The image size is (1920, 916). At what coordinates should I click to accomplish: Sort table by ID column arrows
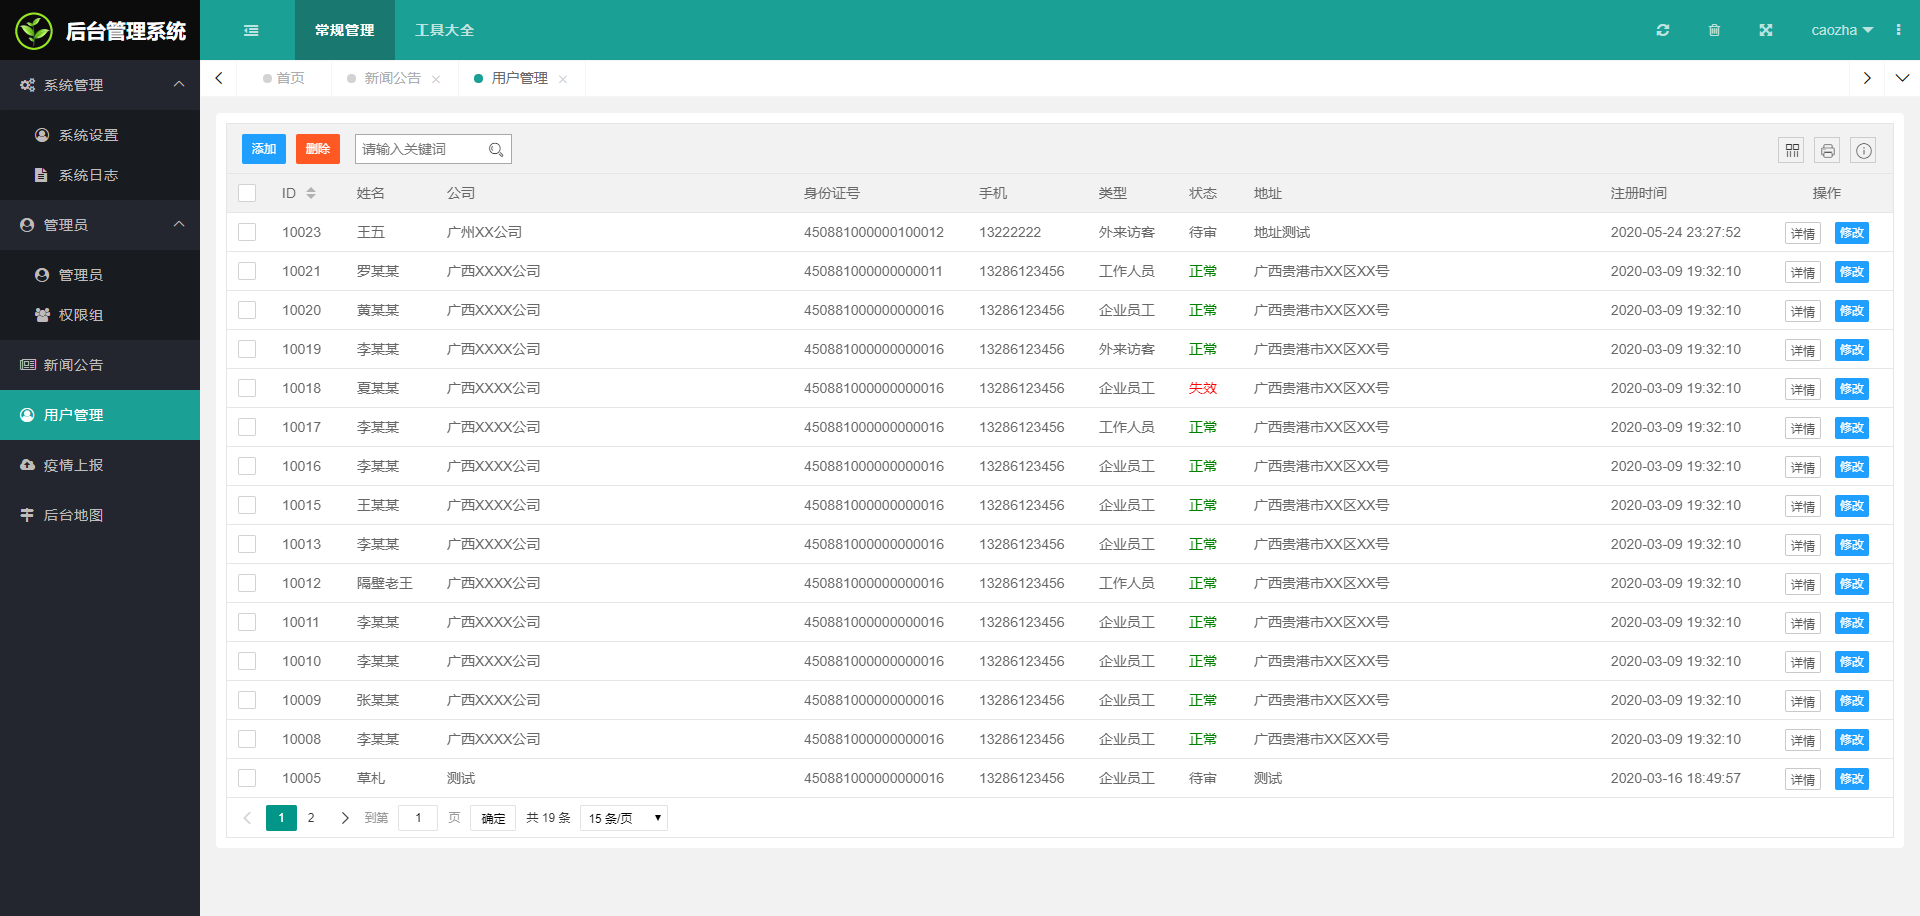311,193
